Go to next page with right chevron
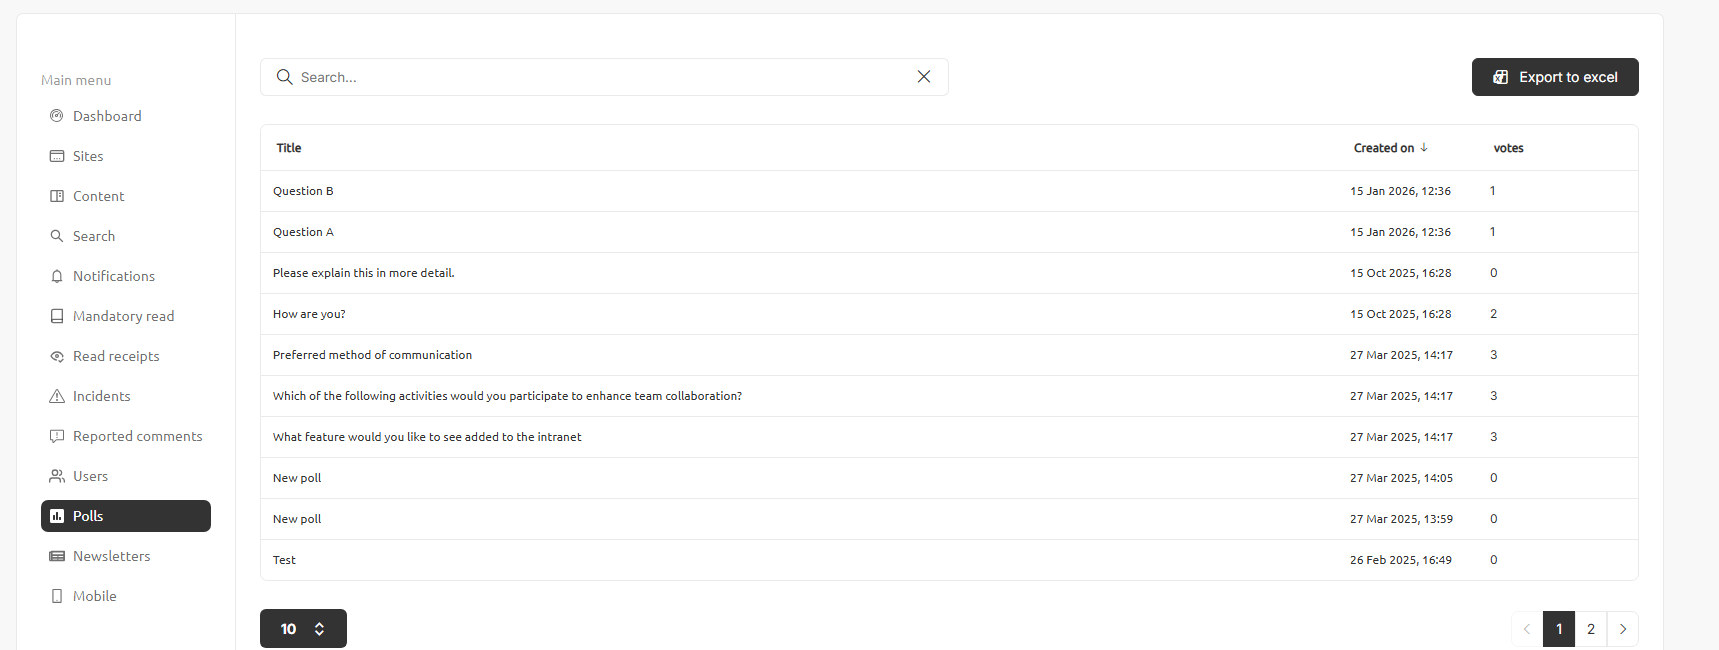The width and height of the screenshot is (1719, 650). tap(1623, 629)
